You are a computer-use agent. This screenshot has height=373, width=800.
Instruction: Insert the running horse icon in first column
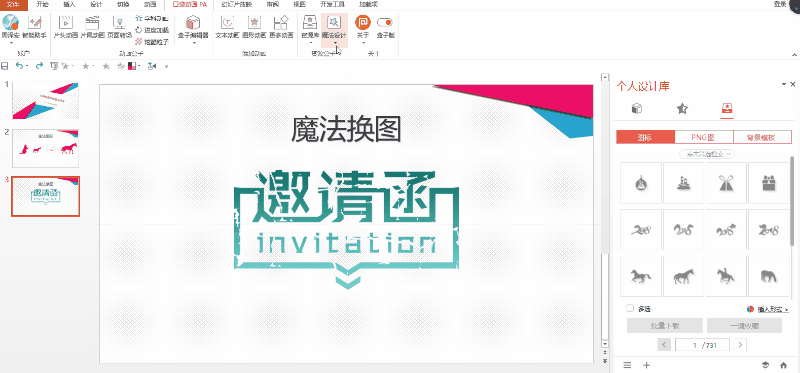[641, 276]
